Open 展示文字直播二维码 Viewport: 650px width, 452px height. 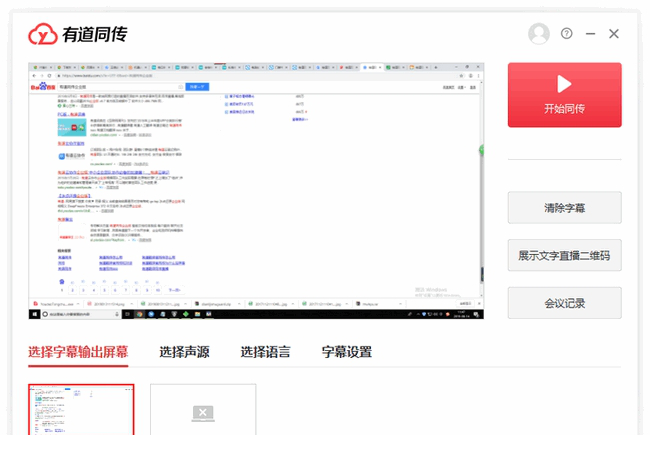coord(564,255)
